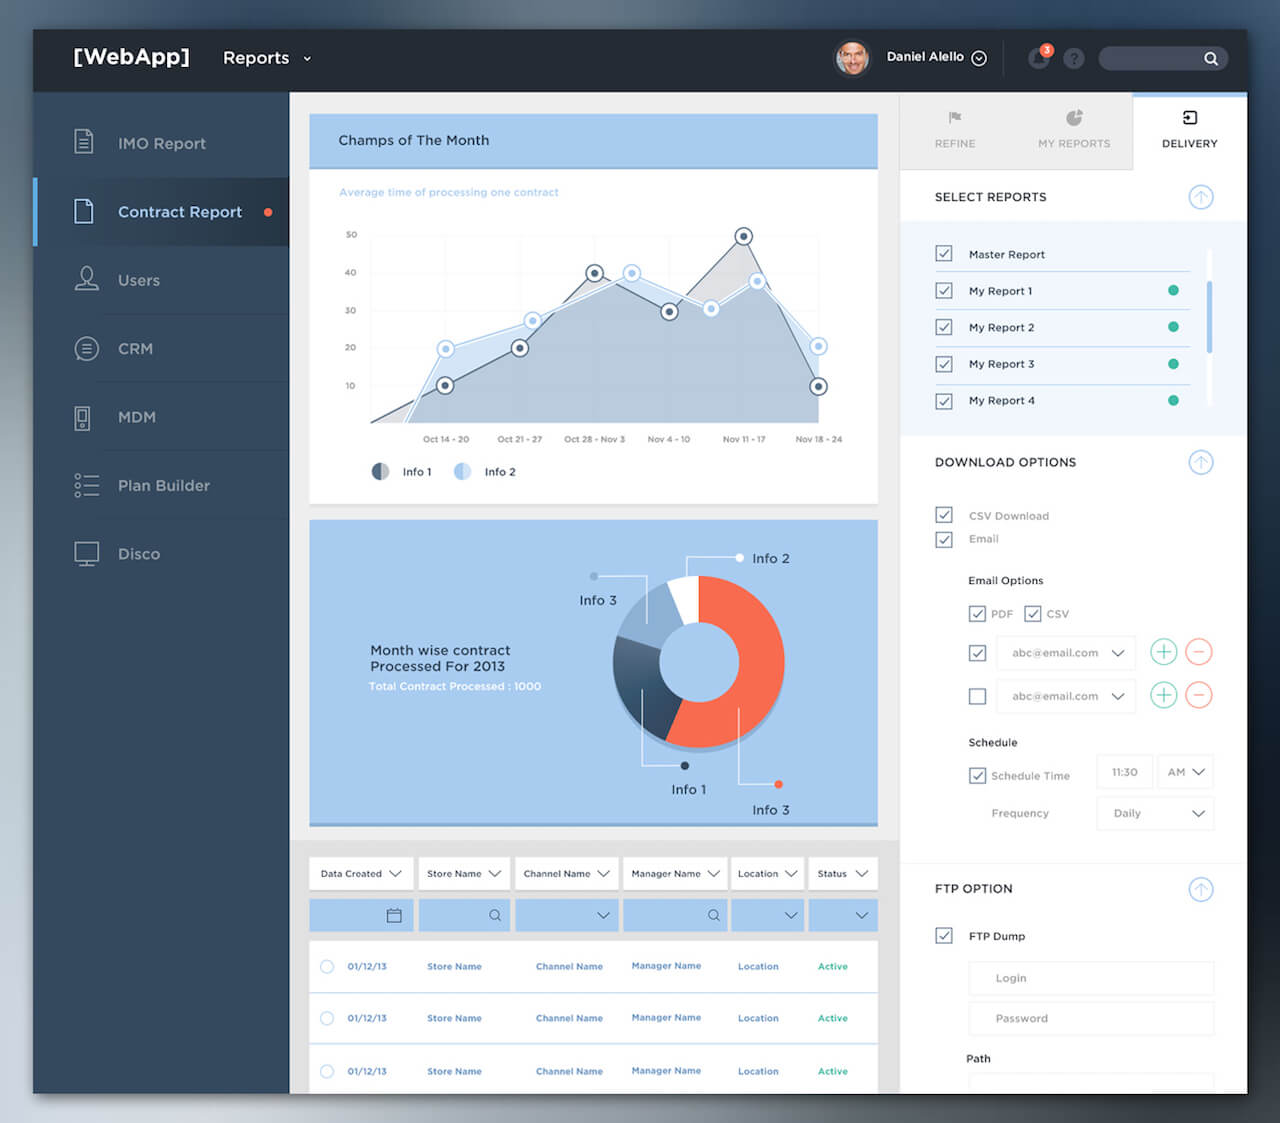1280x1123 pixels.
Task: Open the Manager Name filter dropdown
Action: pos(675,873)
